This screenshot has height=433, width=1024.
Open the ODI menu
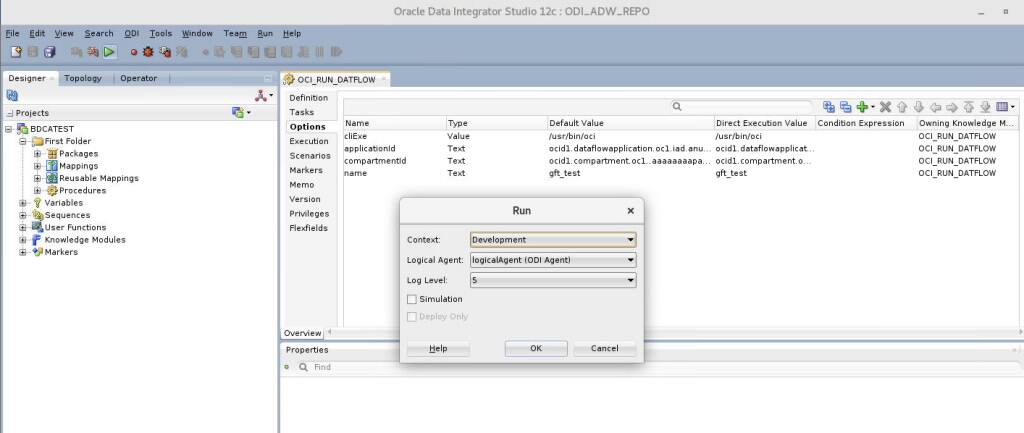tap(132, 33)
